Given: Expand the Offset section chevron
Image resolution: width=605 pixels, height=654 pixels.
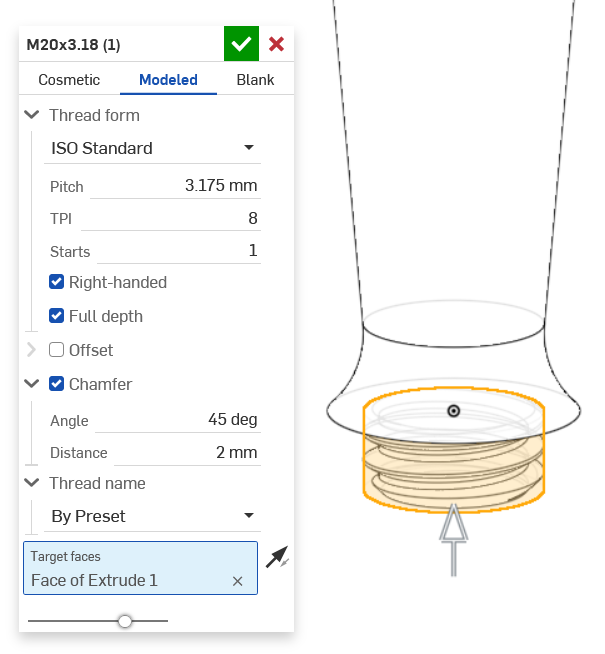Looking at the screenshot, I should point(31,350).
